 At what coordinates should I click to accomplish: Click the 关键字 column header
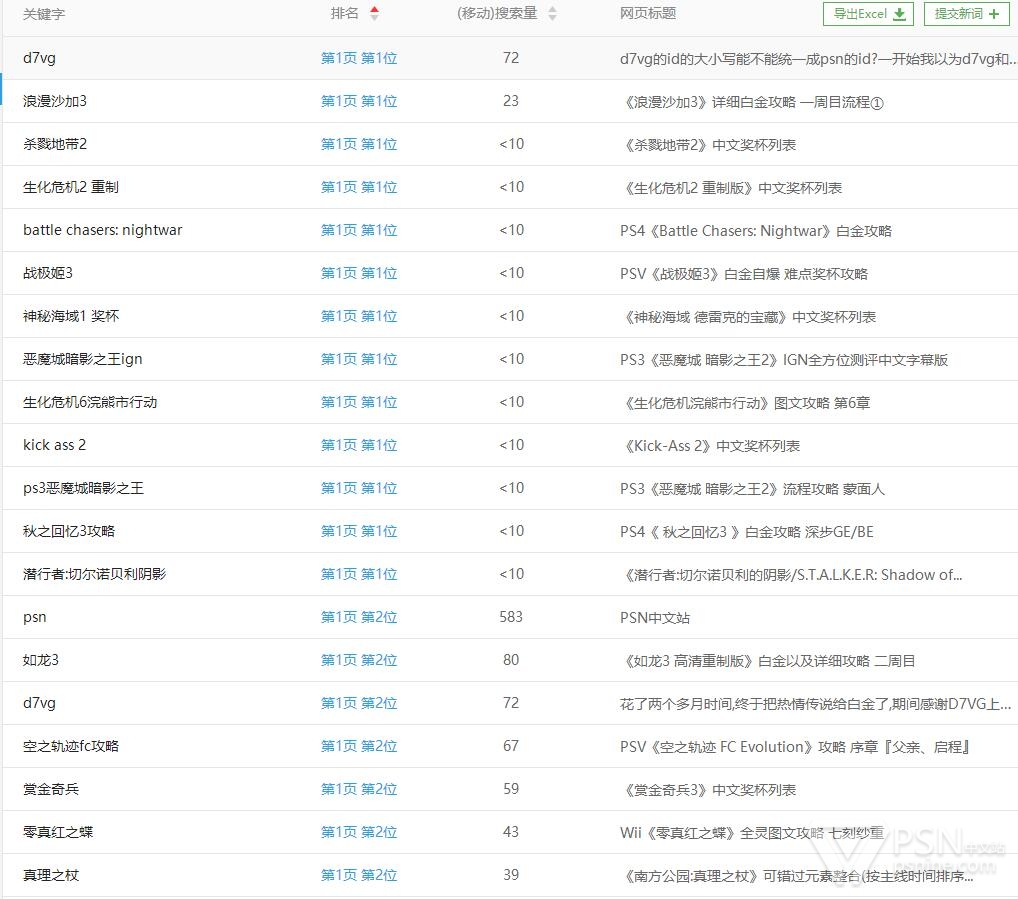pos(44,14)
